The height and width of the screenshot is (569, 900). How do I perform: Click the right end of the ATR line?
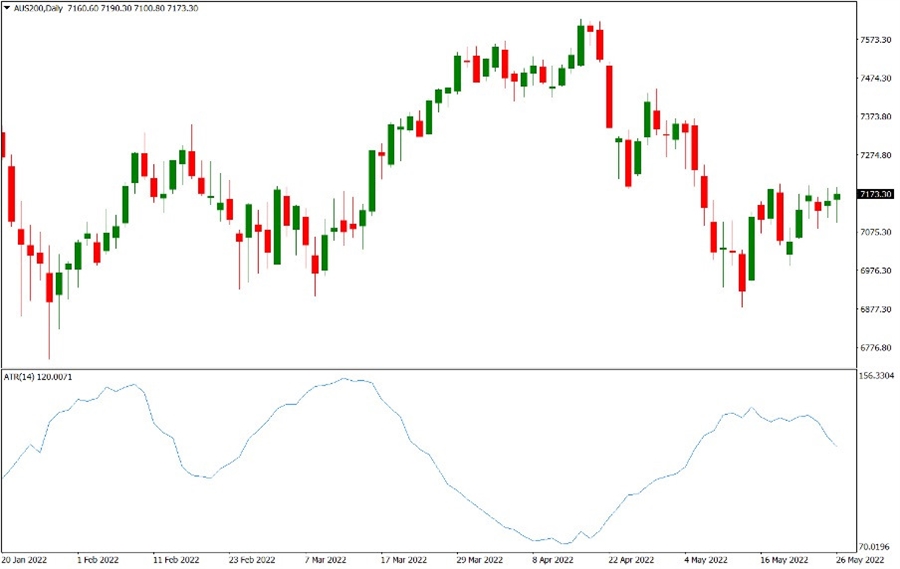point(837,446)
